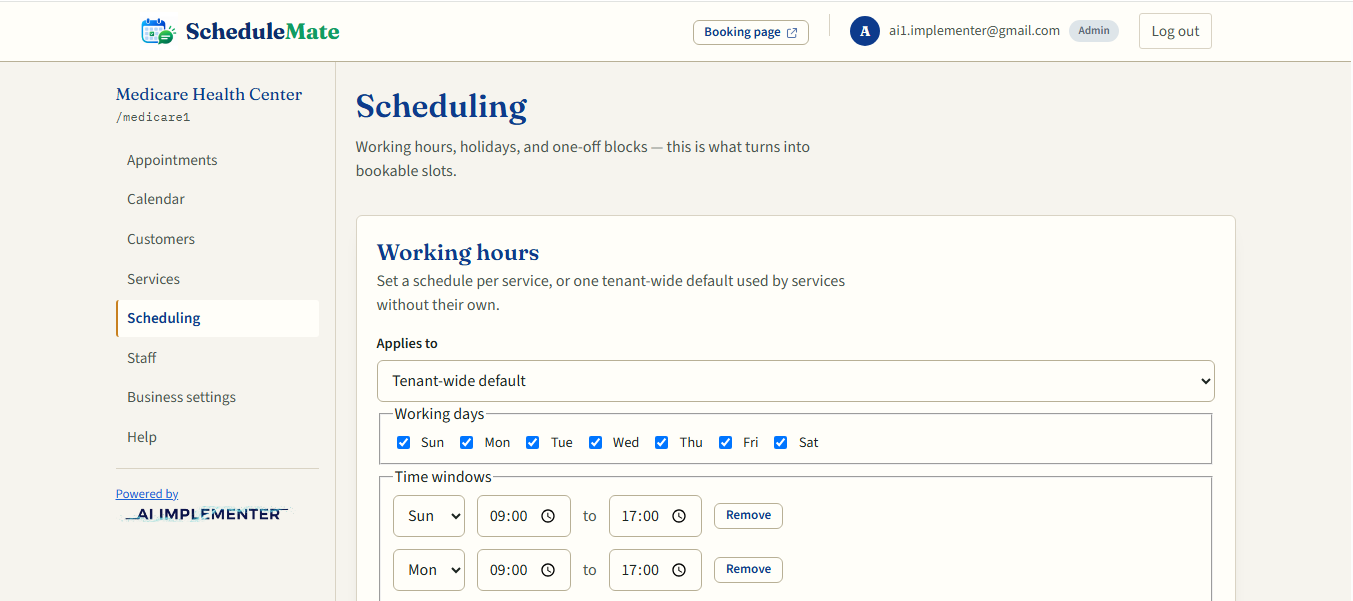Screen dimensions: 1353x601
Task: Edit the Sun end time 17:00 field
Action: coord(655,516)
